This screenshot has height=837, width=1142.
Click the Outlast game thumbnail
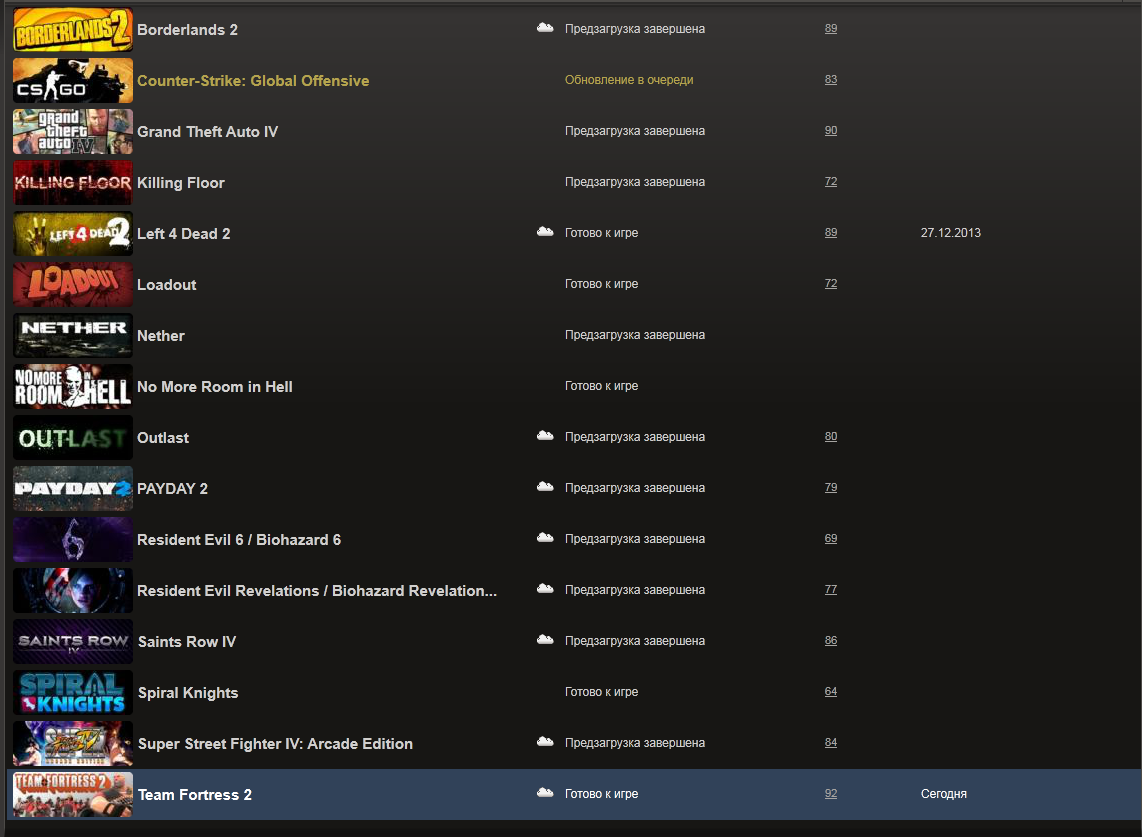[72, 438]
